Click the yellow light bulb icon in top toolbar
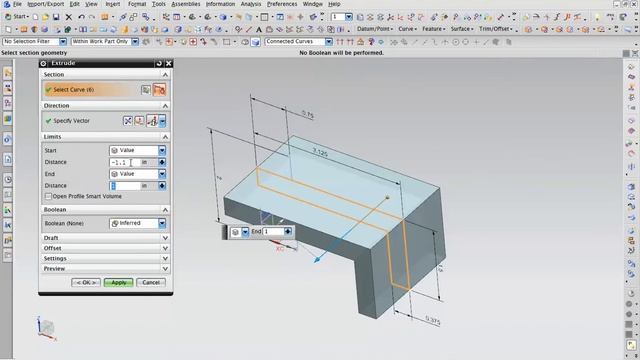This screenshot has width=640, height=360. (x=598, y=17)
